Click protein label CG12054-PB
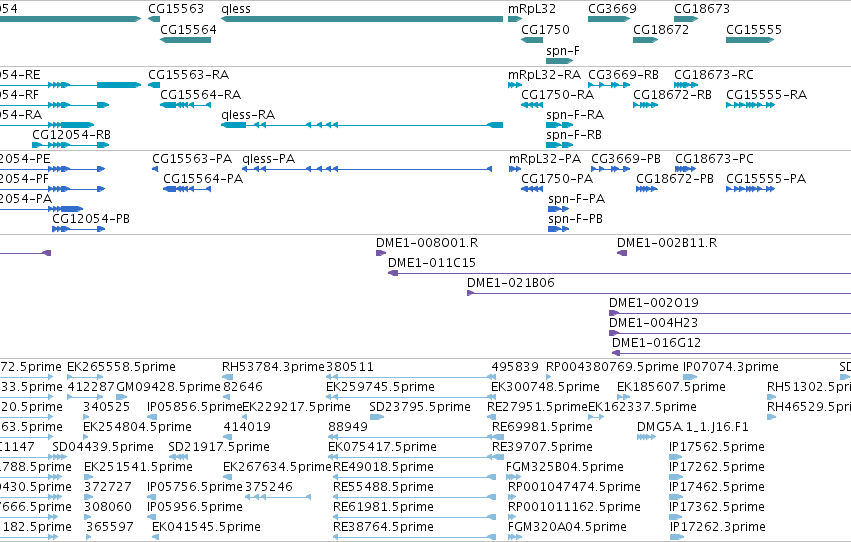 point(91,219)
